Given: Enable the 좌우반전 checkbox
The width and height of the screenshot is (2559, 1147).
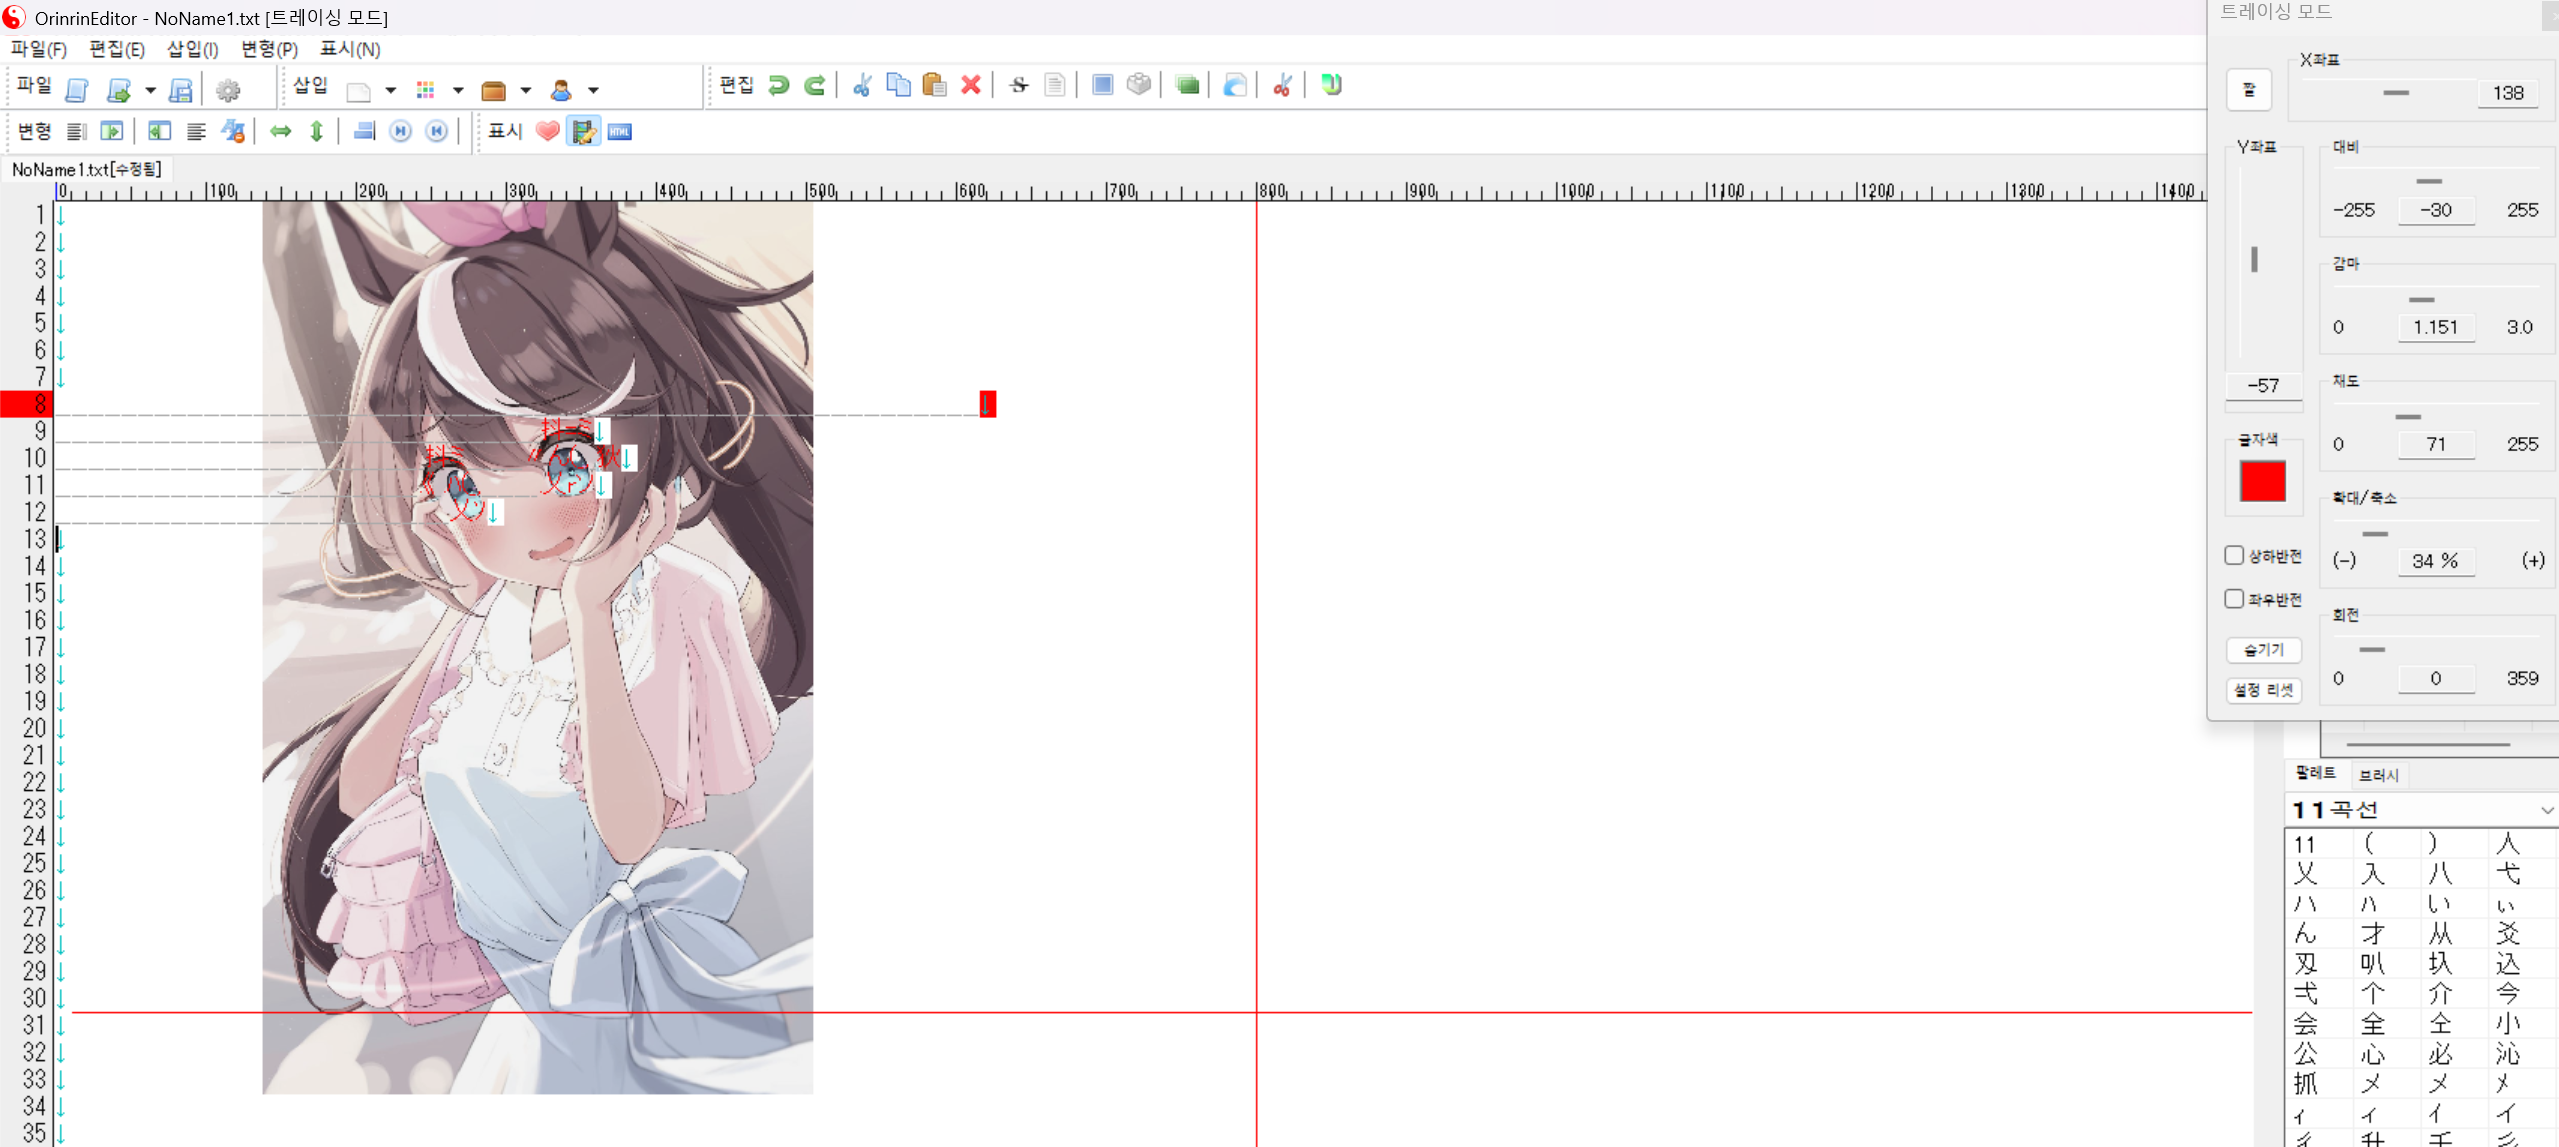Looking at the screenshot, I should tap(2234, 599).
